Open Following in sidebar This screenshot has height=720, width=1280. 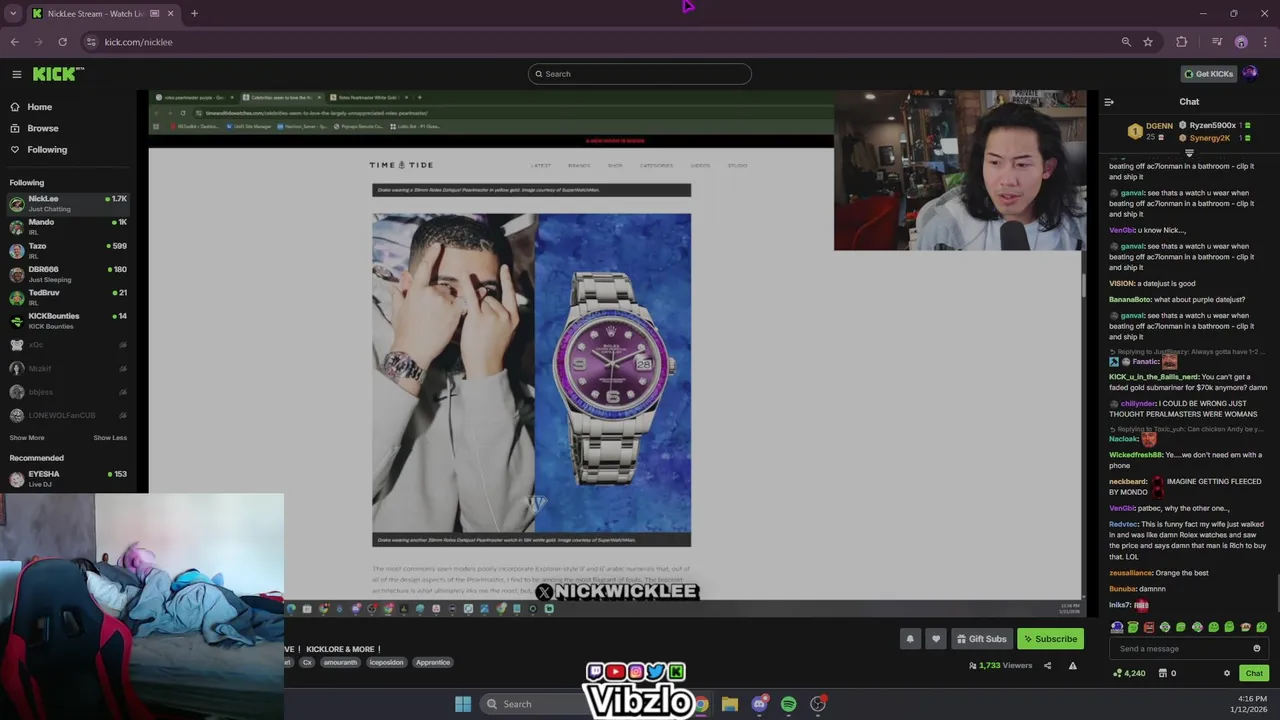click(47, 150)
